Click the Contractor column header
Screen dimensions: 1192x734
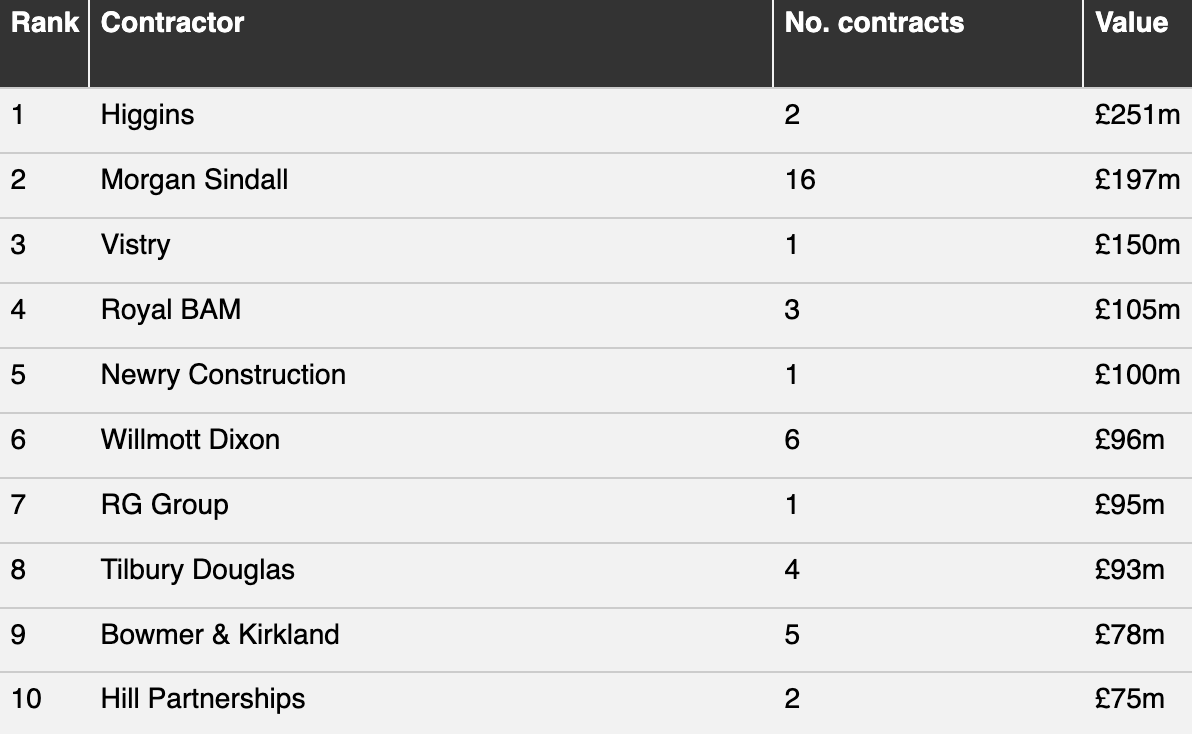[173, 23]
